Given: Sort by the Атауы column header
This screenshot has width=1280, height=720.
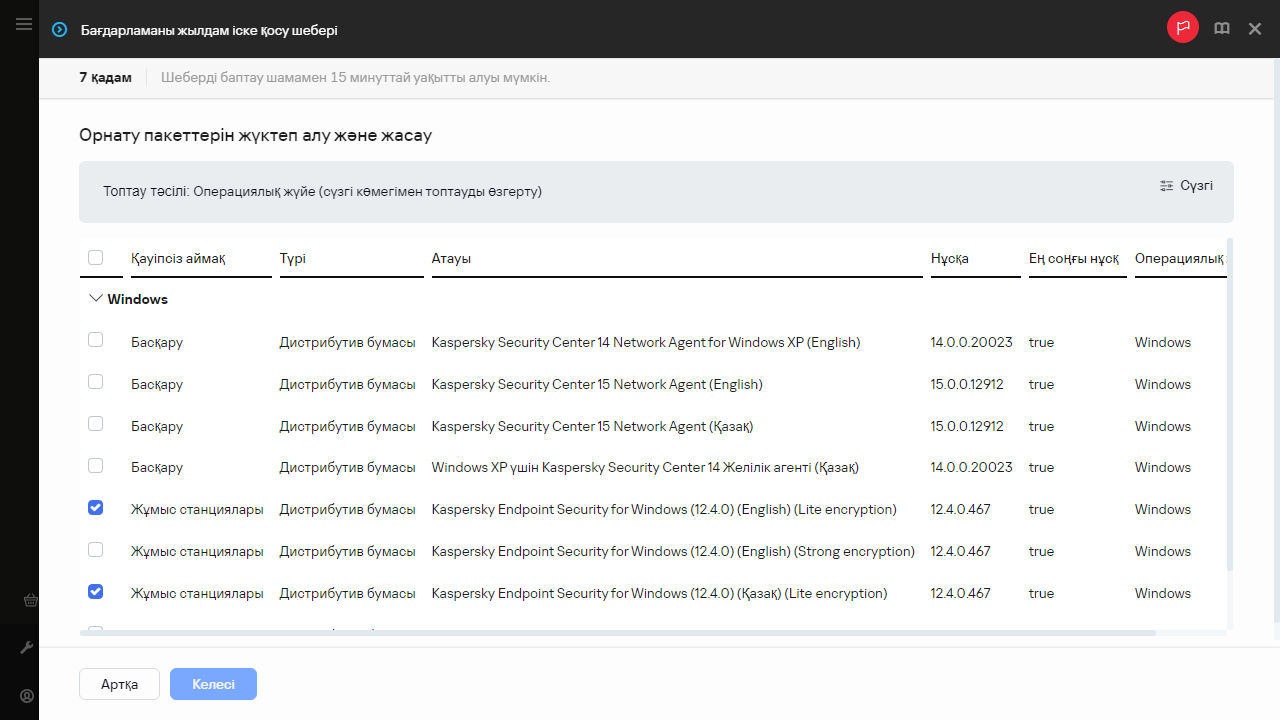Looking at the screenshot, I should click(451, 259).
